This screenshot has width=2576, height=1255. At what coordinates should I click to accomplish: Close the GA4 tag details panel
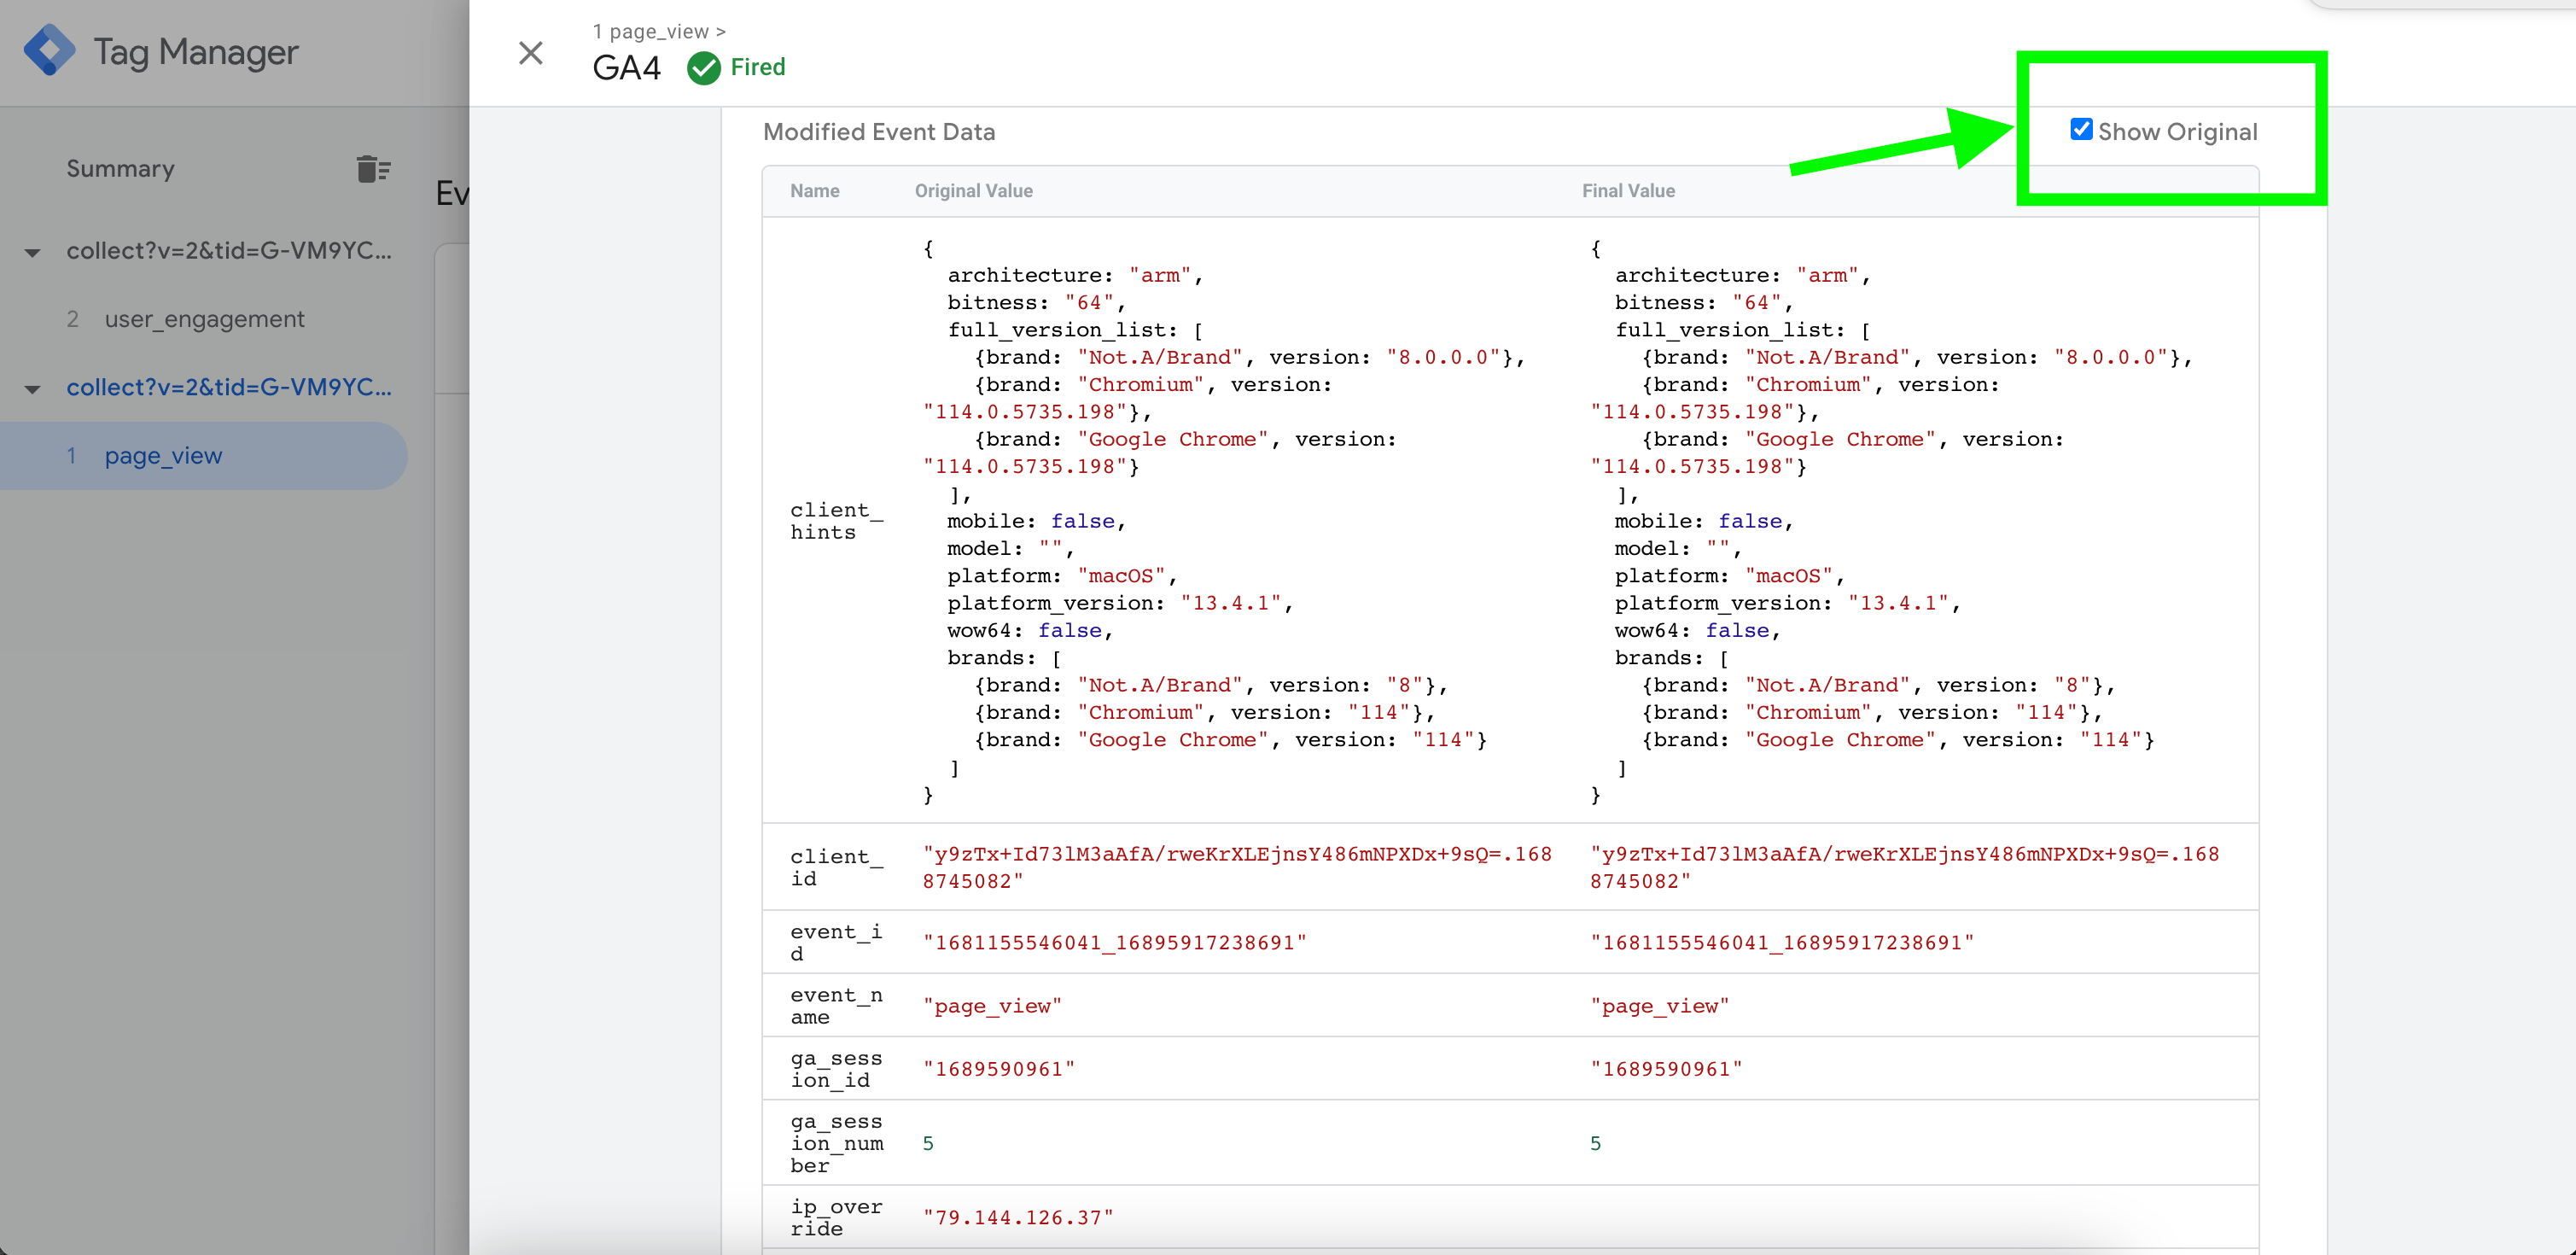coord(531,53)
